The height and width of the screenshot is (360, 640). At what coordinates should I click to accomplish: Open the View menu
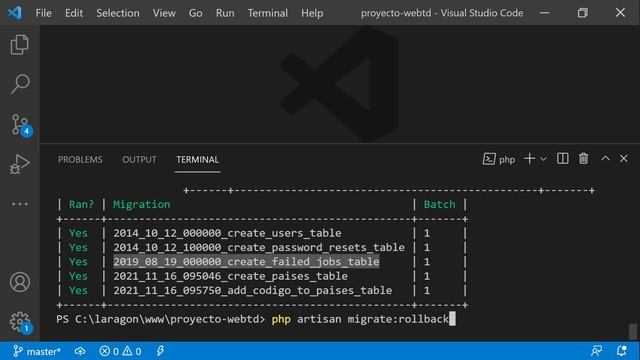pos(164,13)
